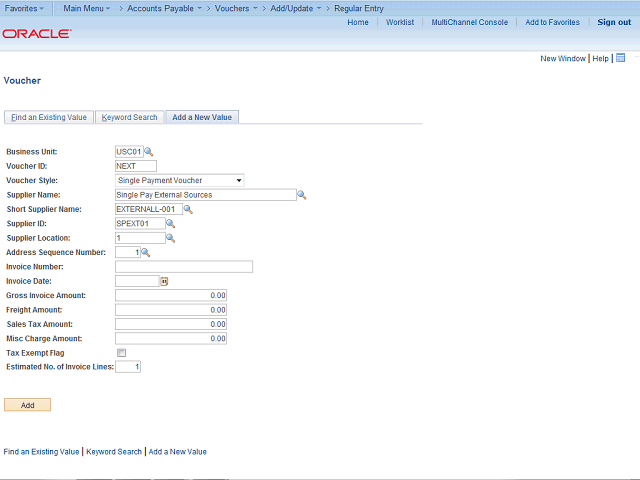Open MultiChannel Console link

tap(470, 22)
